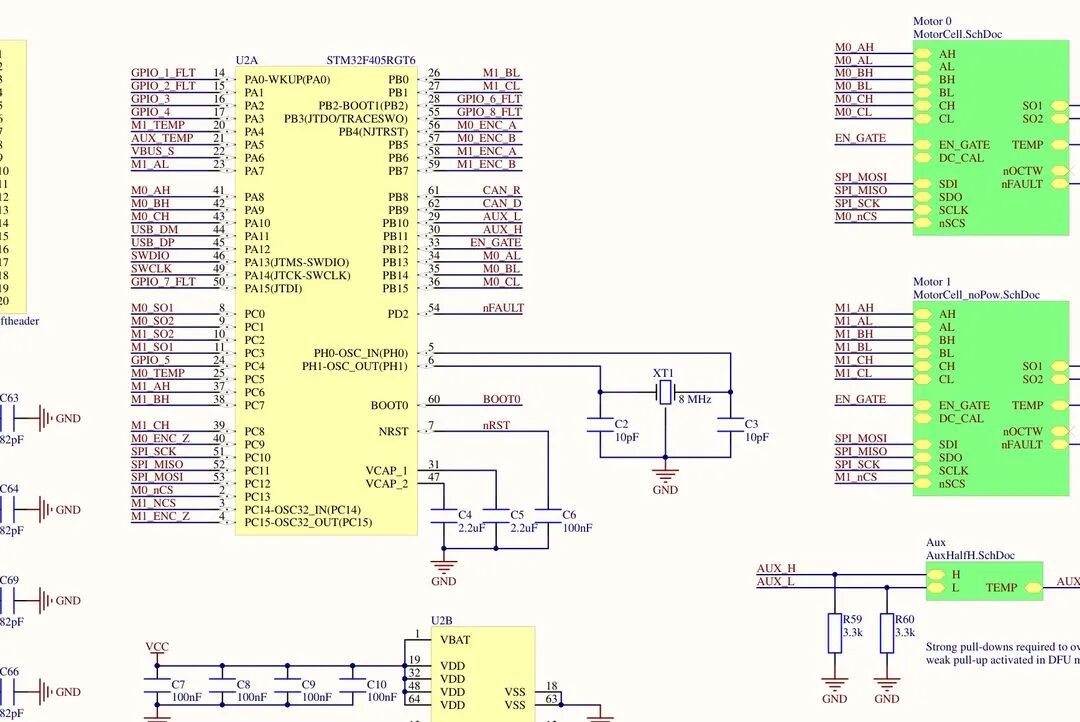The width and height of the screenshot is (1080, 722).
Task: Select the GPIO_7_FLT net label
Action: point(163,282)
